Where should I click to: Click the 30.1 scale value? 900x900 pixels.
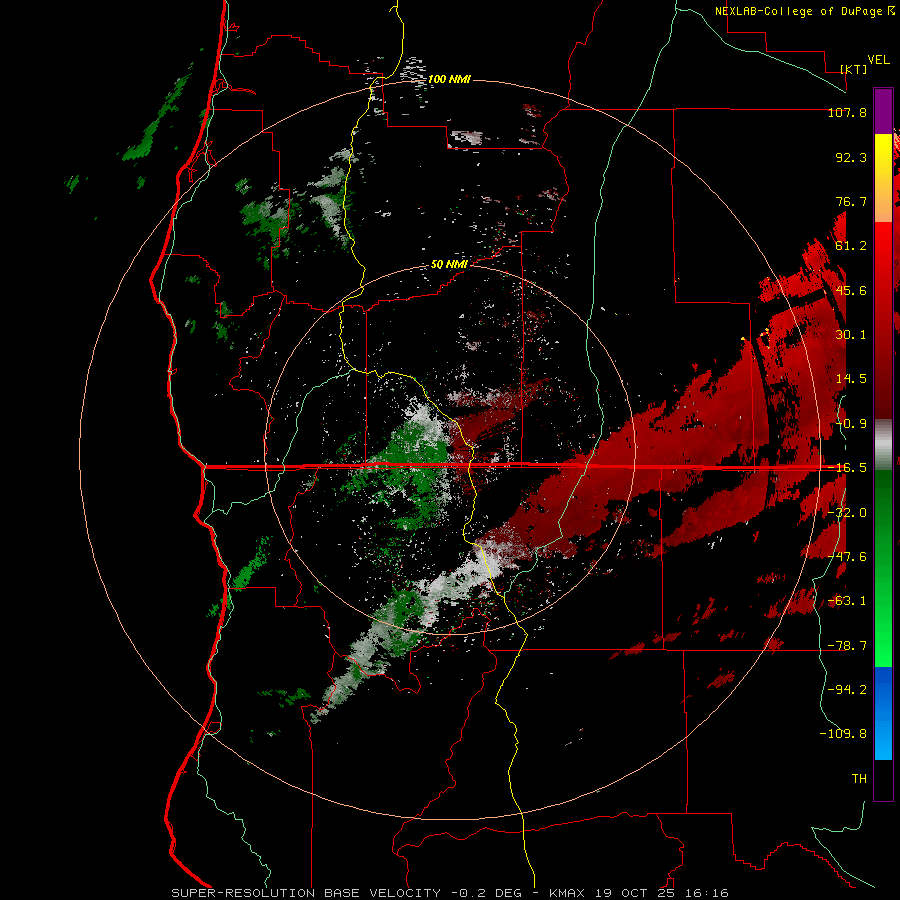(x=851, y=335)
